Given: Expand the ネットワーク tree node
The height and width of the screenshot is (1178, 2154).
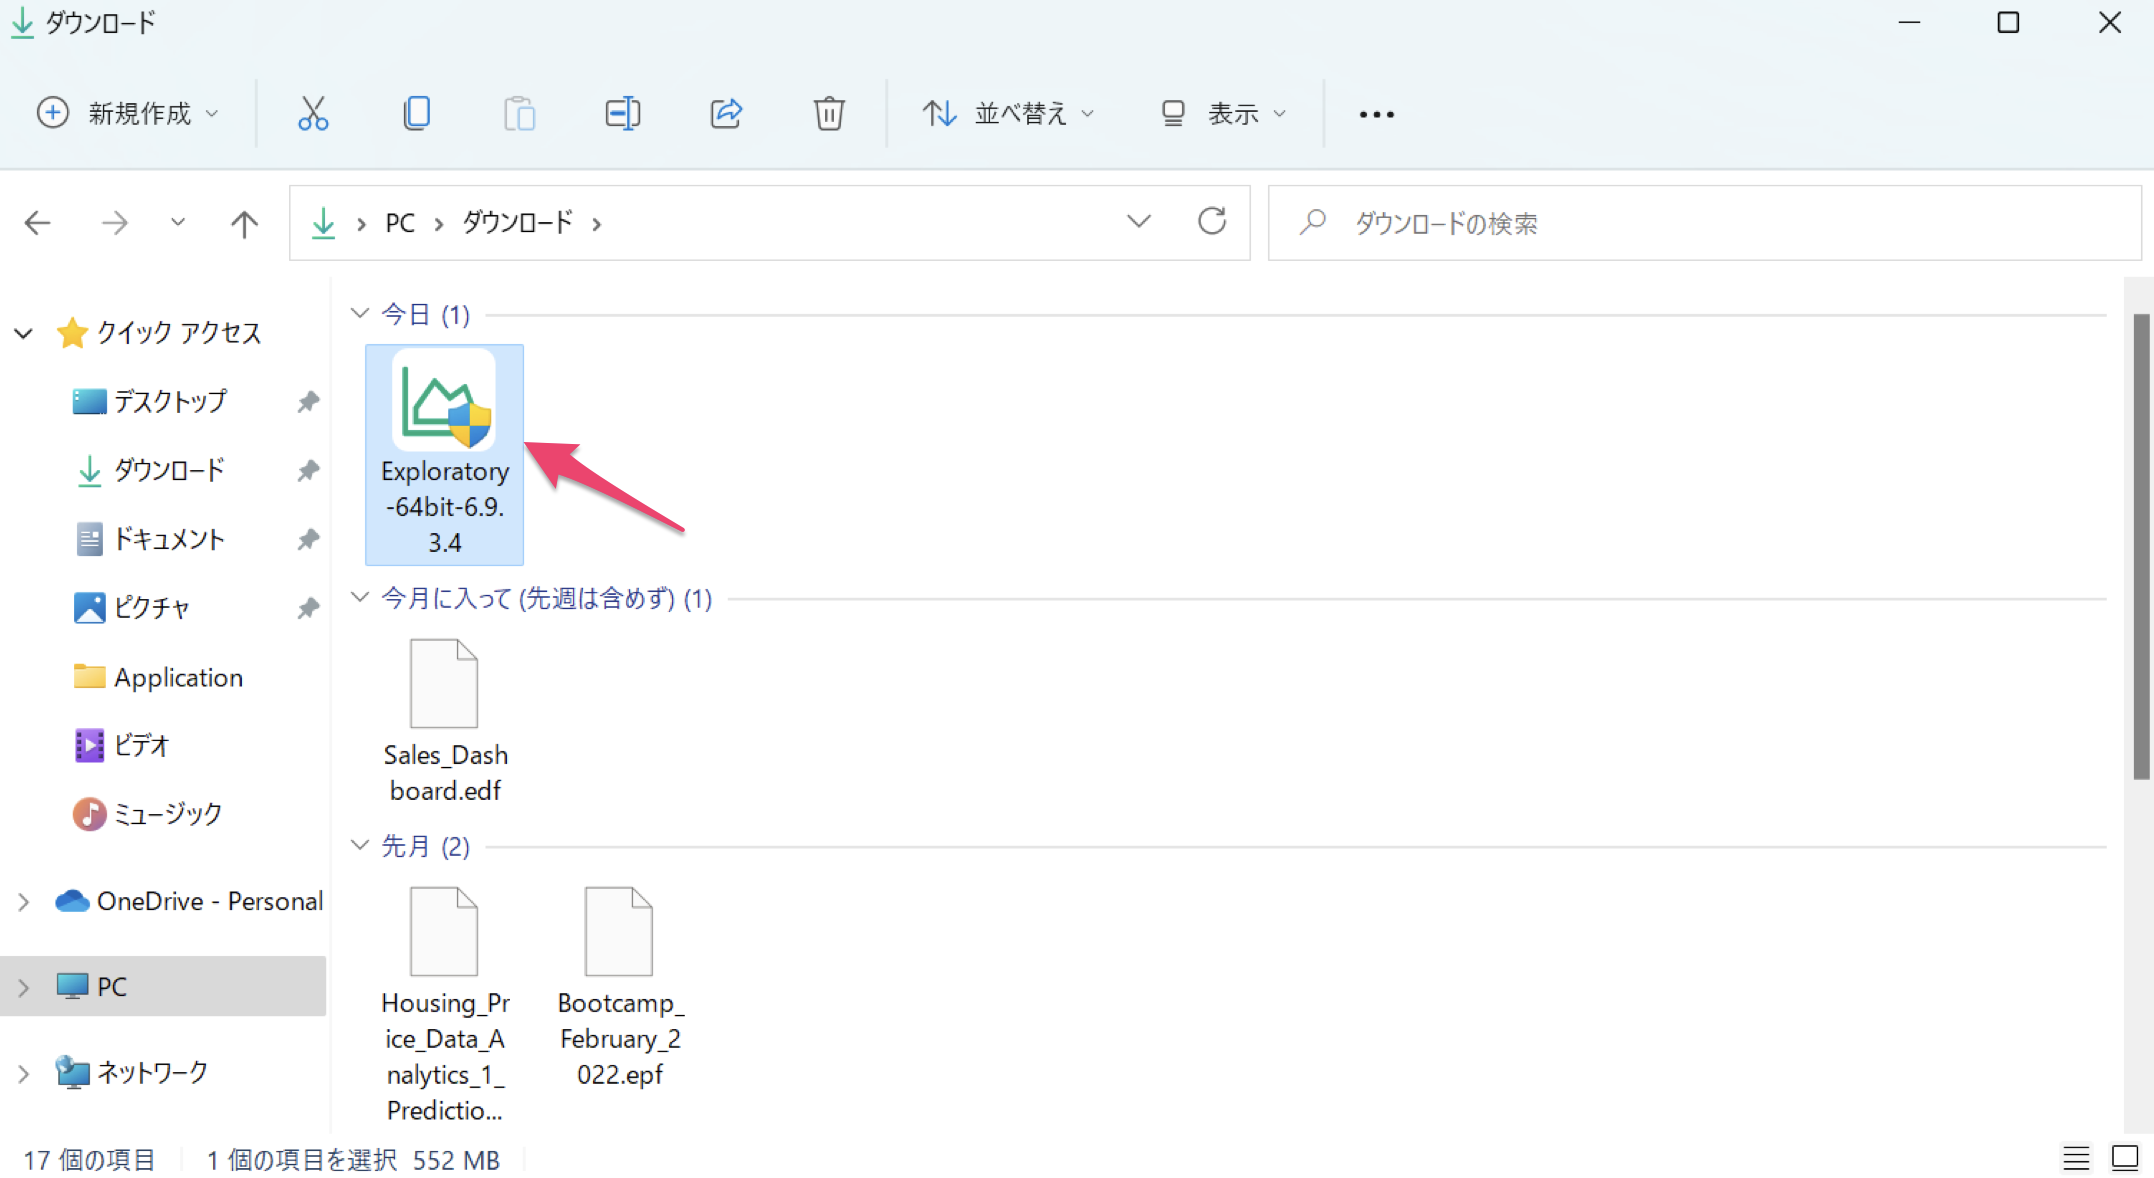Looking at the screenshot, I should tap(24, 1073).
